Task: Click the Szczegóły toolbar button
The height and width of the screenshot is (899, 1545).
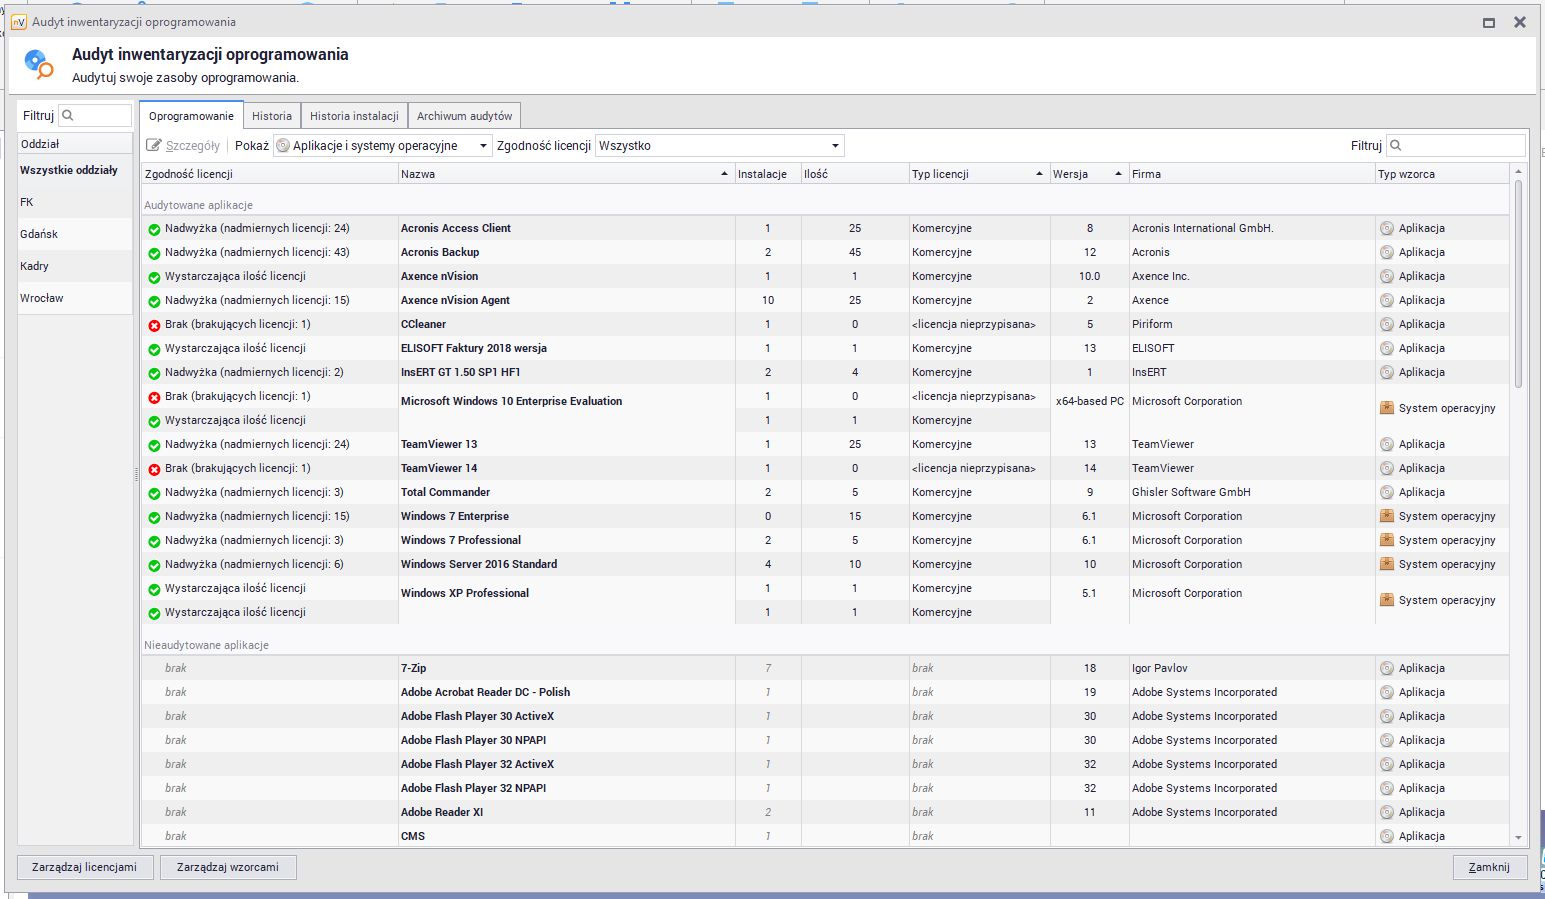Action: (184, 146)
